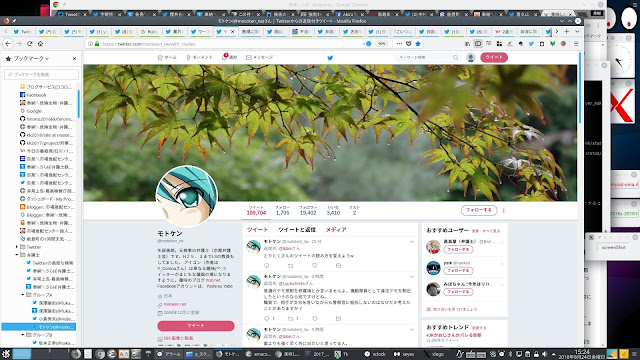The image size is (640, 360).
Task: Like the first tweet heart icon
Action: [315, 266]
